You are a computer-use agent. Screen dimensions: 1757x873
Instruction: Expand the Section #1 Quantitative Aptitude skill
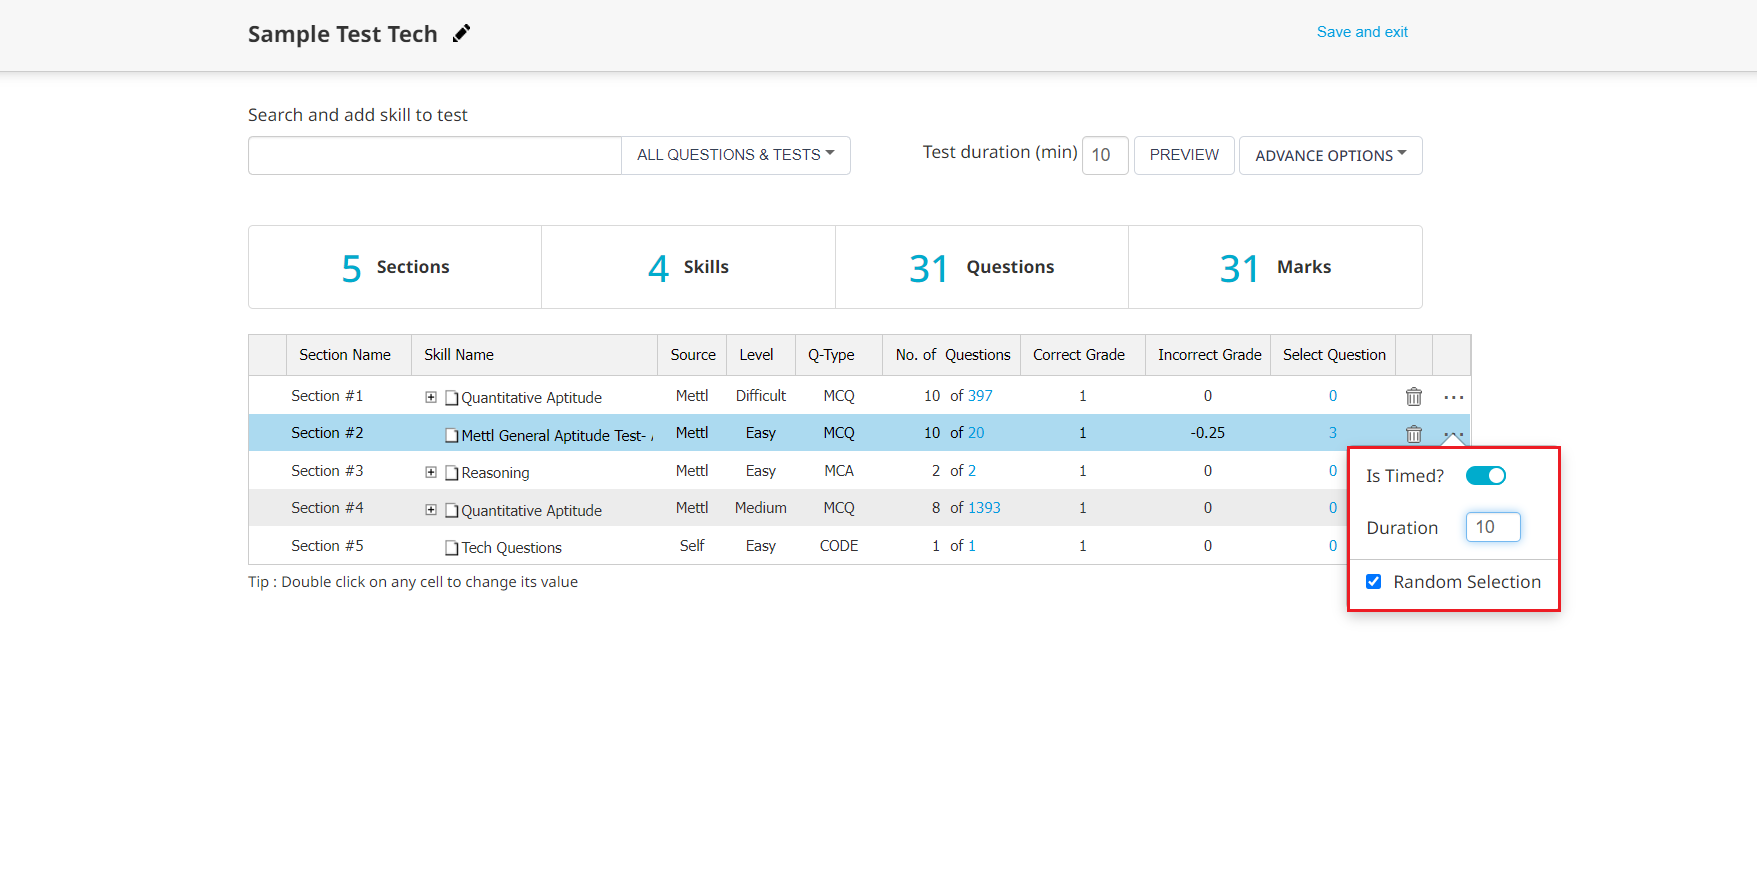pos(431,397)
